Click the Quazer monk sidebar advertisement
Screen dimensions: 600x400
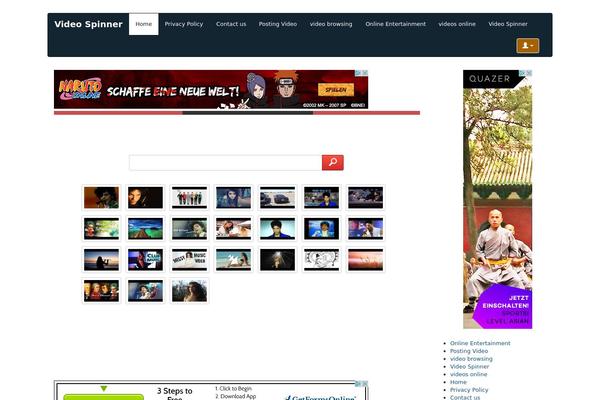point(497,199)
